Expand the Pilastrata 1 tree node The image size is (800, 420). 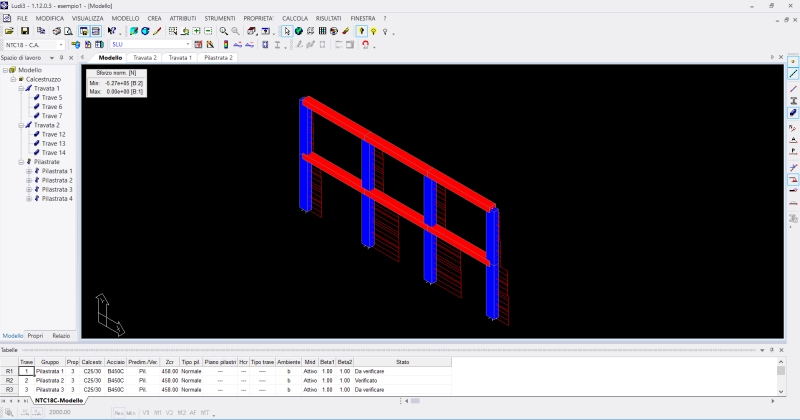29,171
